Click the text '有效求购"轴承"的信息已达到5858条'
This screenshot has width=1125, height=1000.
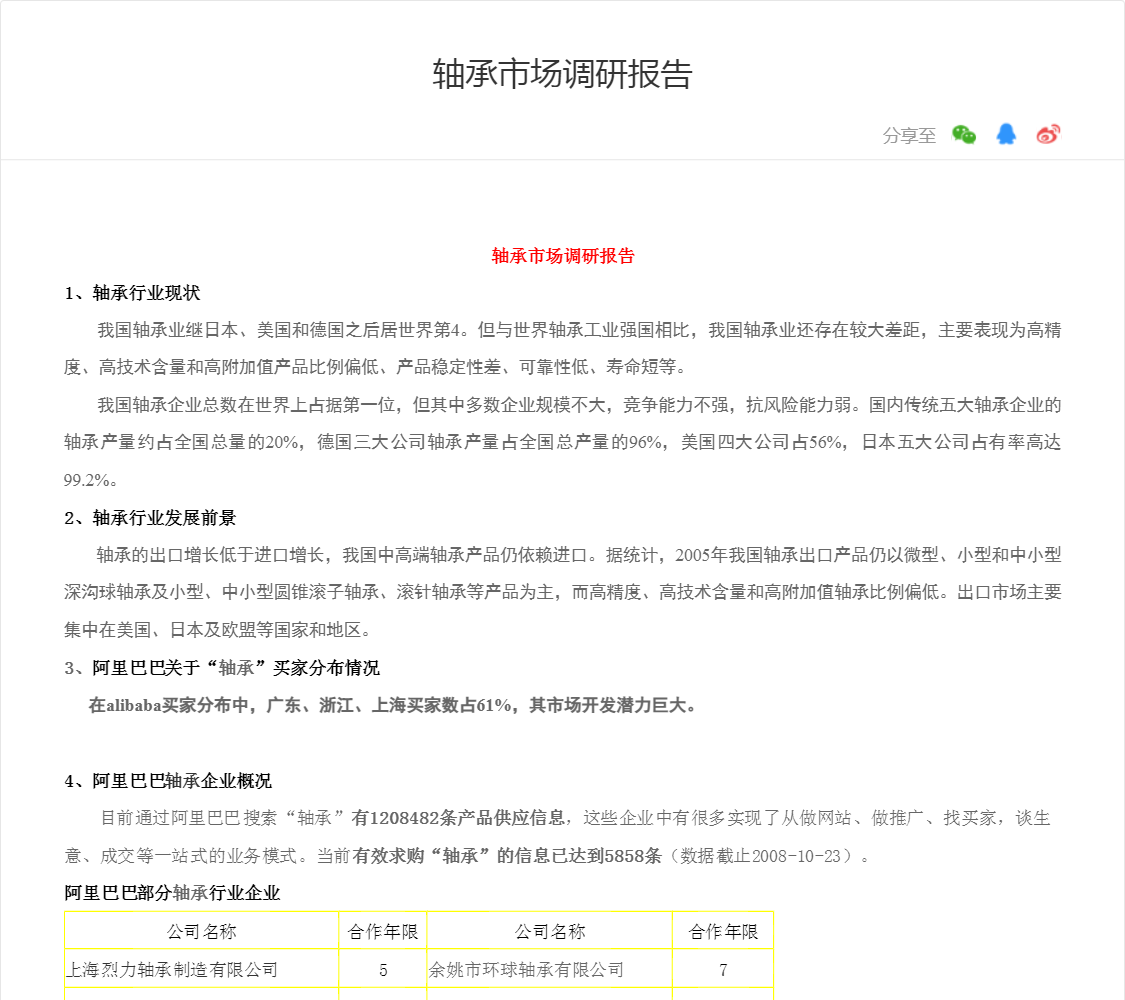pos(507,856)
